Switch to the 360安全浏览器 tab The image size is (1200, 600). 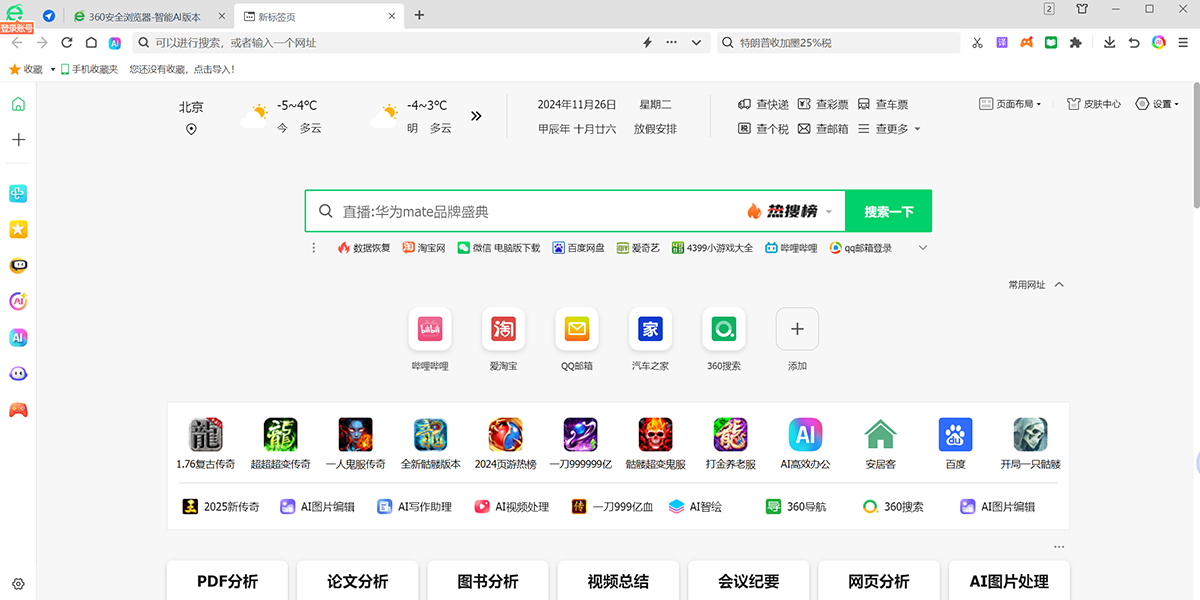coord(145,15)
